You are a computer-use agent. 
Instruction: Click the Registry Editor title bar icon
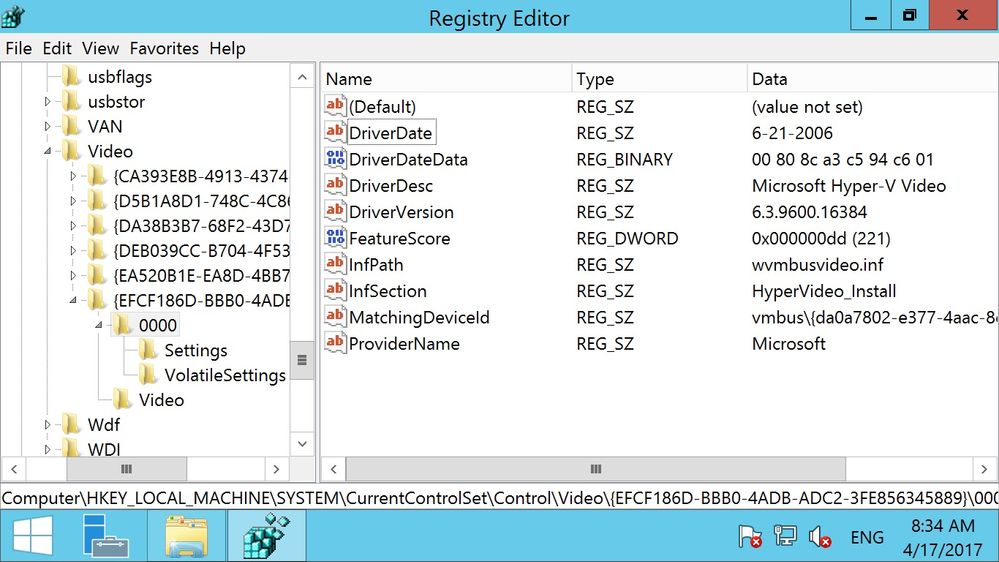click(13, 17)
